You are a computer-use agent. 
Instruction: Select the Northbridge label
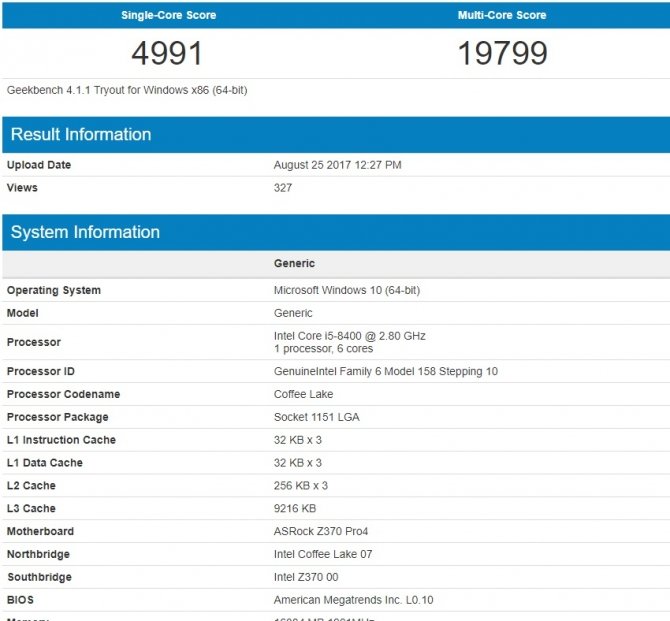tap(38, 554)
